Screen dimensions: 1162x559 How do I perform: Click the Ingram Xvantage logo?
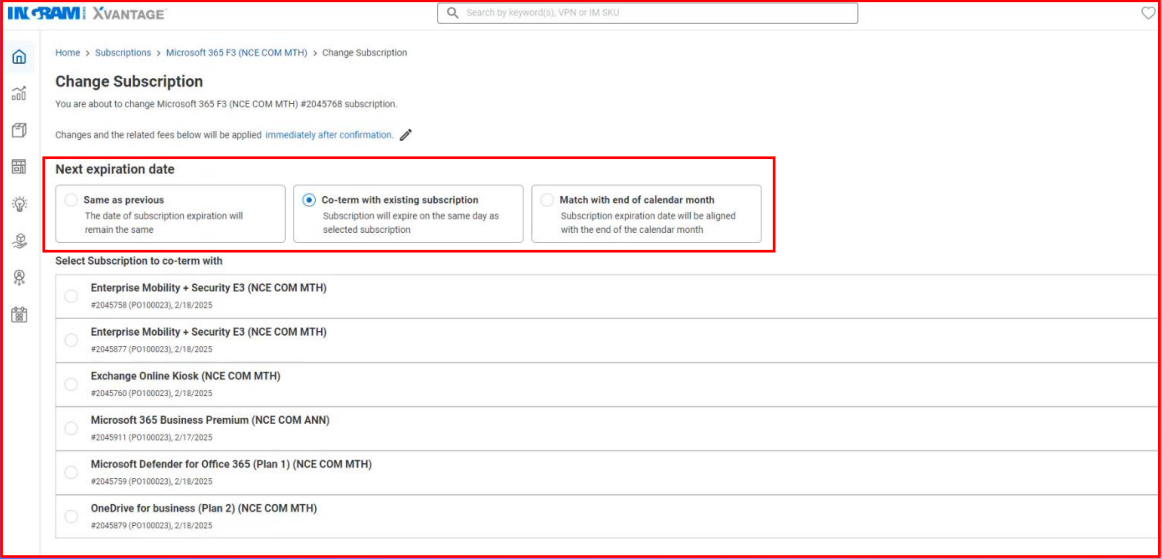pos(87,13)
